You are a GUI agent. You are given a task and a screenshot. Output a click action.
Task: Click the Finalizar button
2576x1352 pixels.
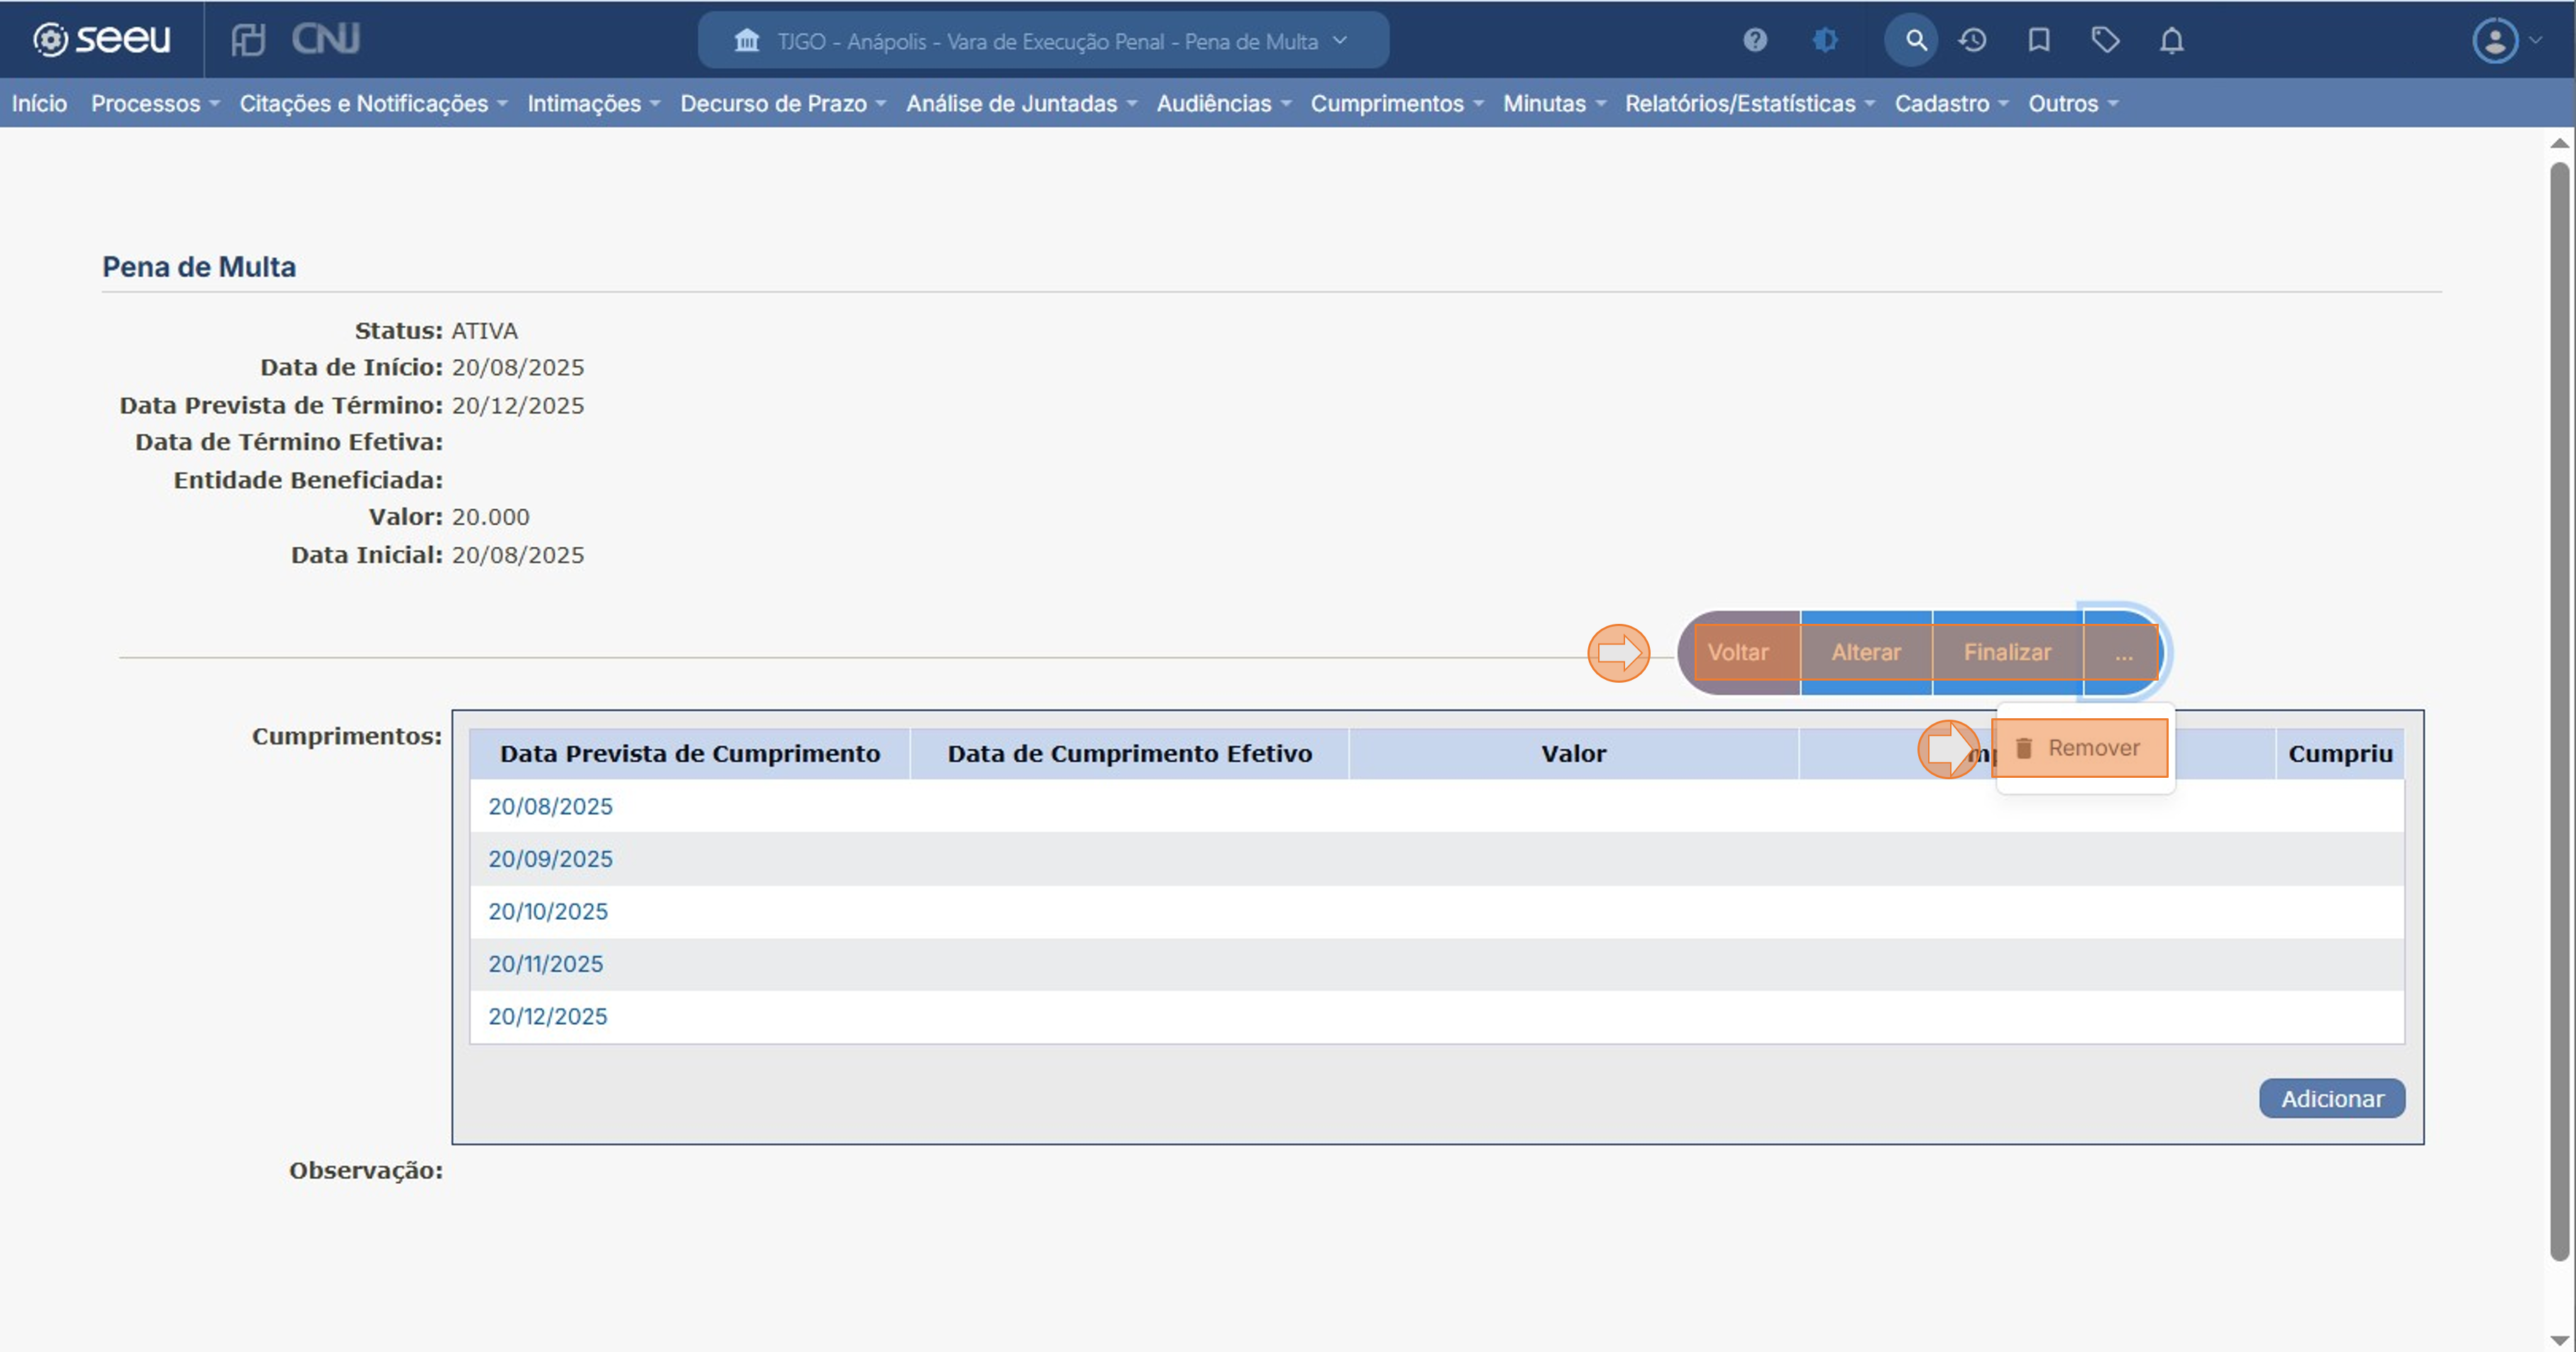click(x=2007, y=652)
